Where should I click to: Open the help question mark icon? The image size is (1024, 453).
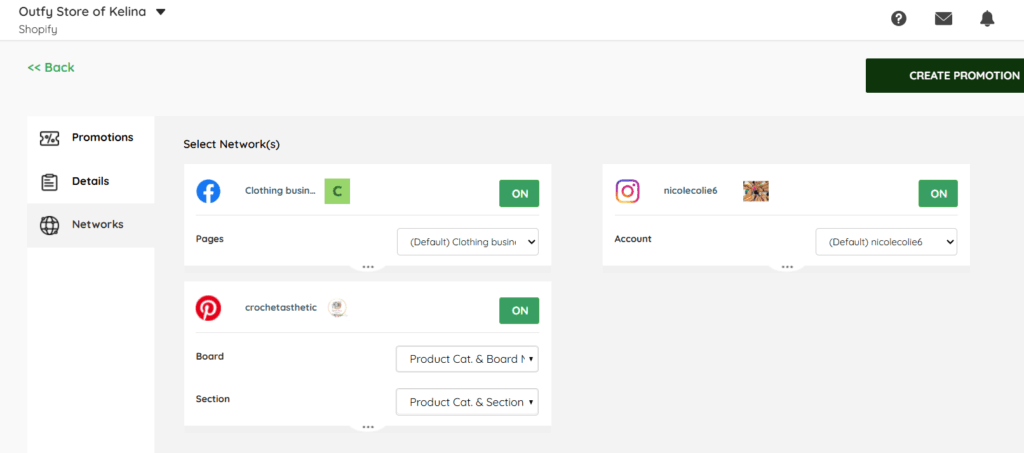[x=899, y=18]
